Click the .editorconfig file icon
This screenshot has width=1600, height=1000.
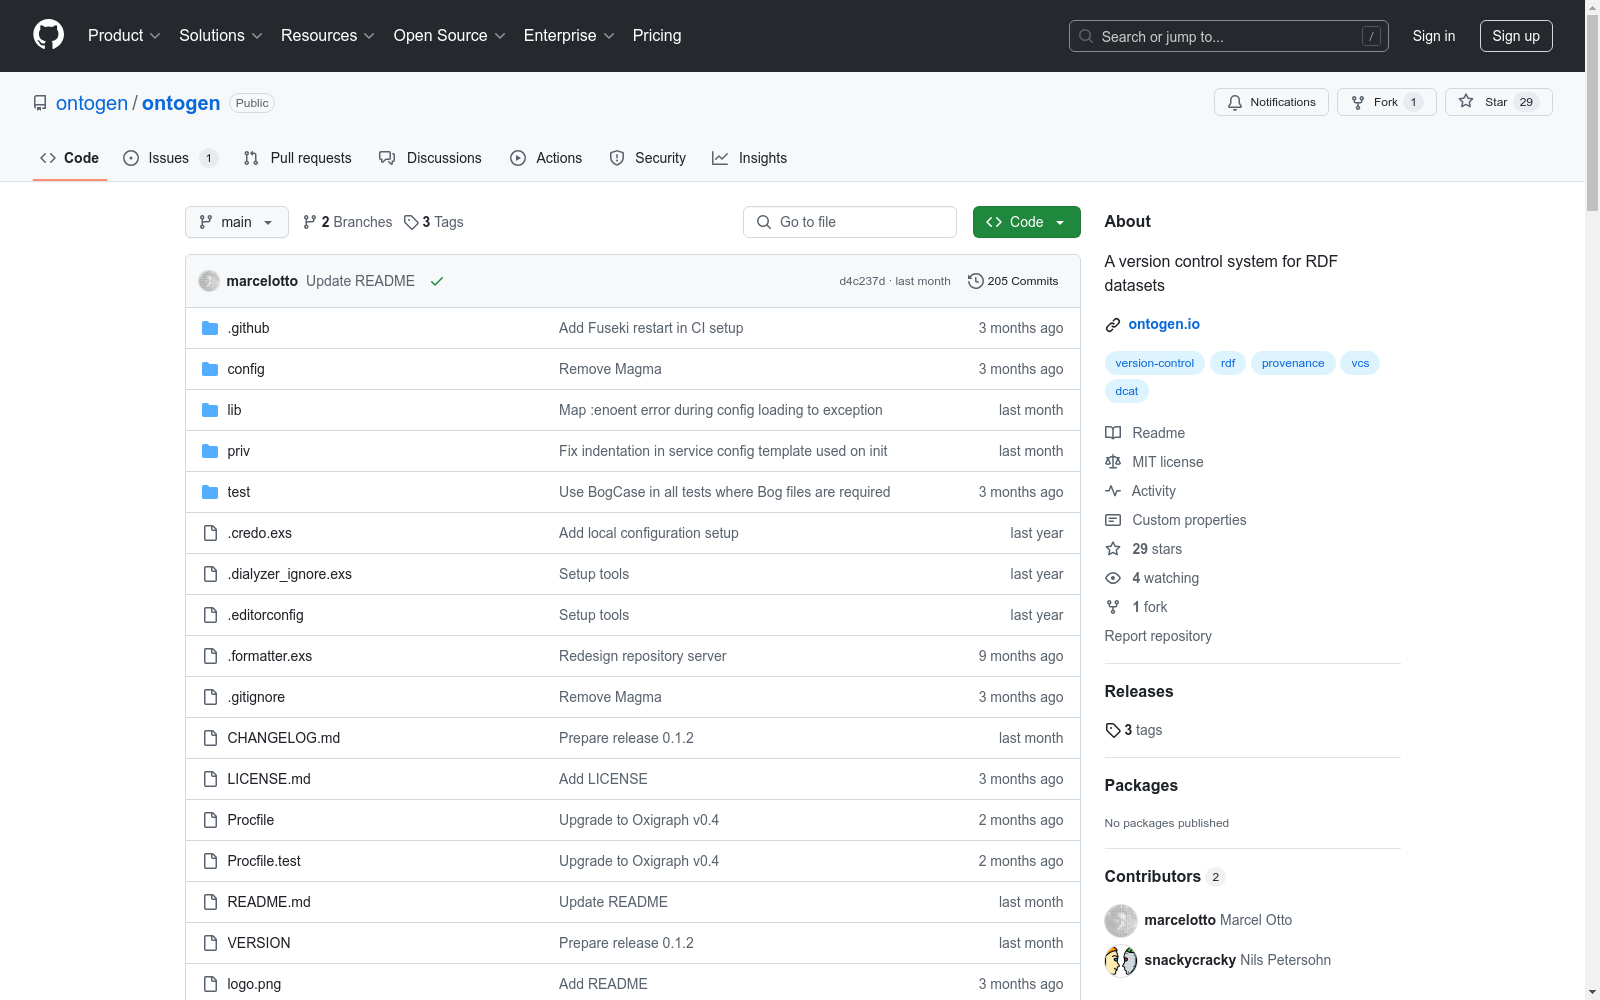[x=210, y=615]
